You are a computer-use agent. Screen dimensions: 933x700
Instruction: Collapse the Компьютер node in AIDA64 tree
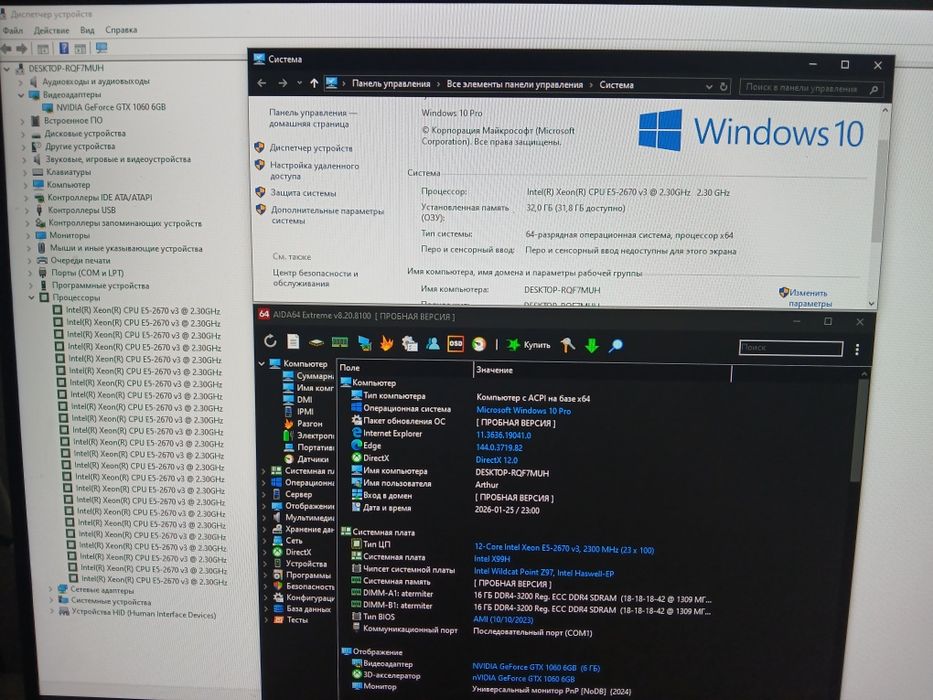tap(261, 363)
